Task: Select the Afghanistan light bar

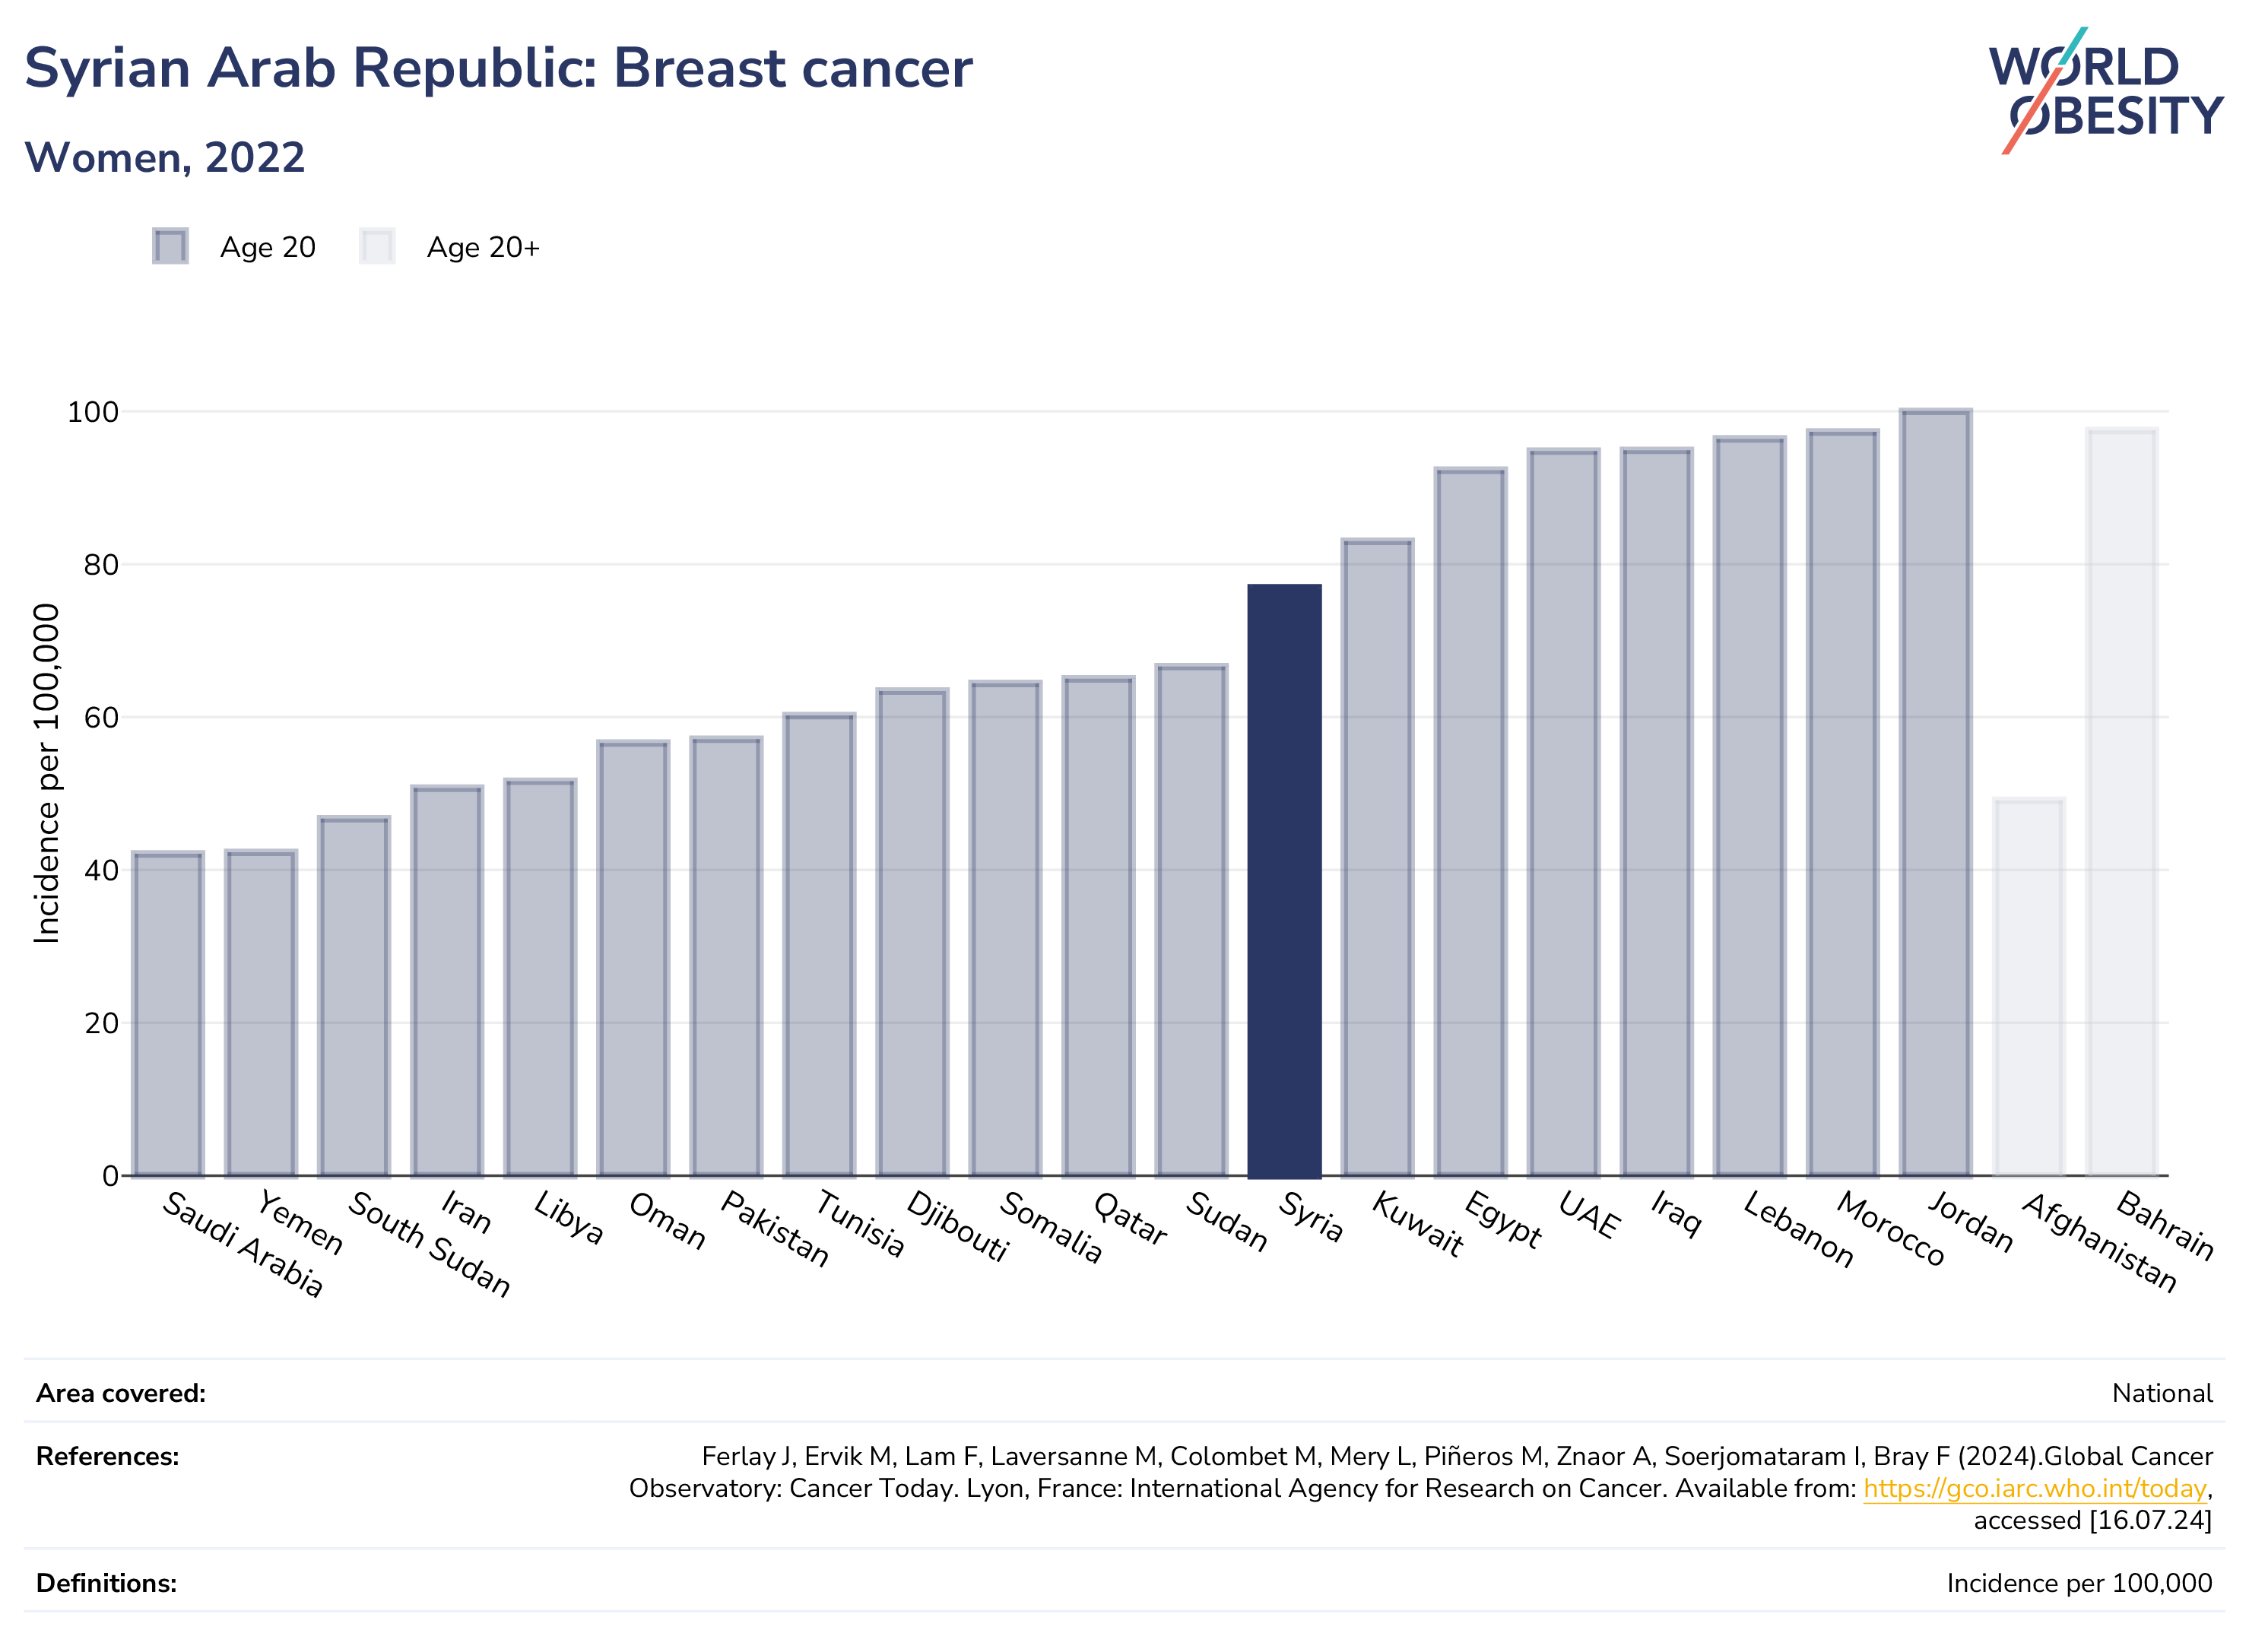Action: pyautogui.click(x=2029, y=987)
